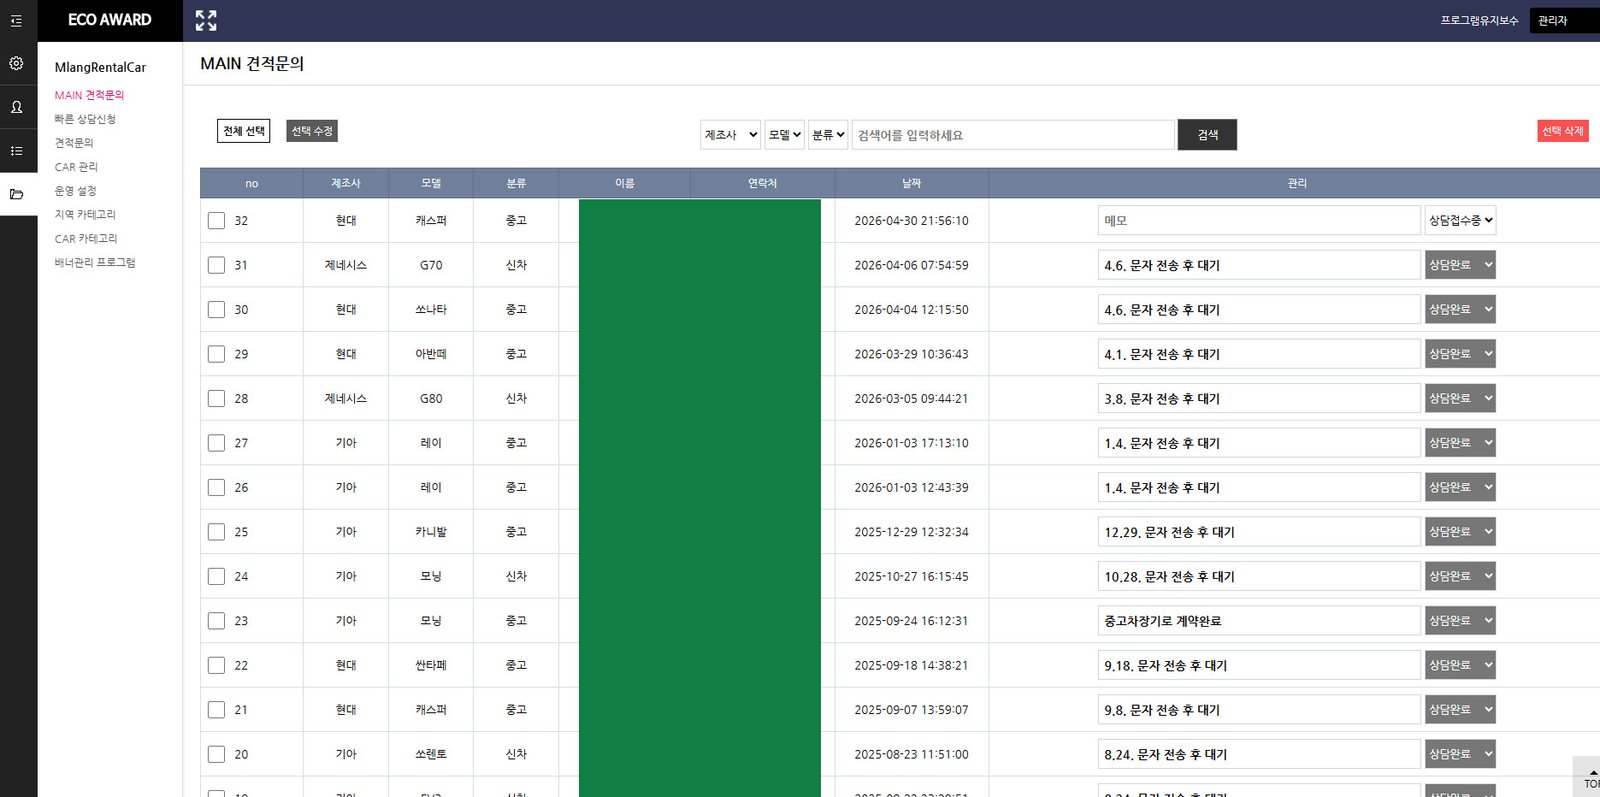Click the user profile icon in sidebar
The width and height of the screenshot is (1600, 797).
pos(16,107)
